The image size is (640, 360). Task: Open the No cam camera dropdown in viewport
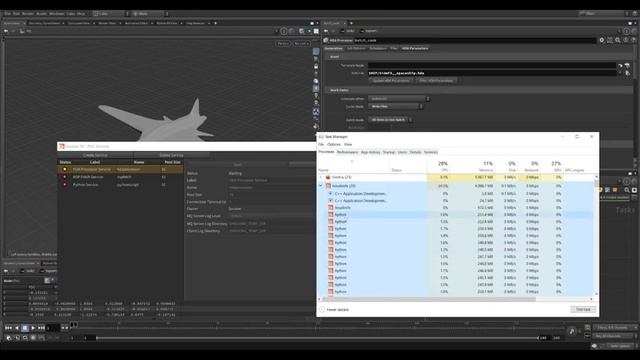[301, 44]
